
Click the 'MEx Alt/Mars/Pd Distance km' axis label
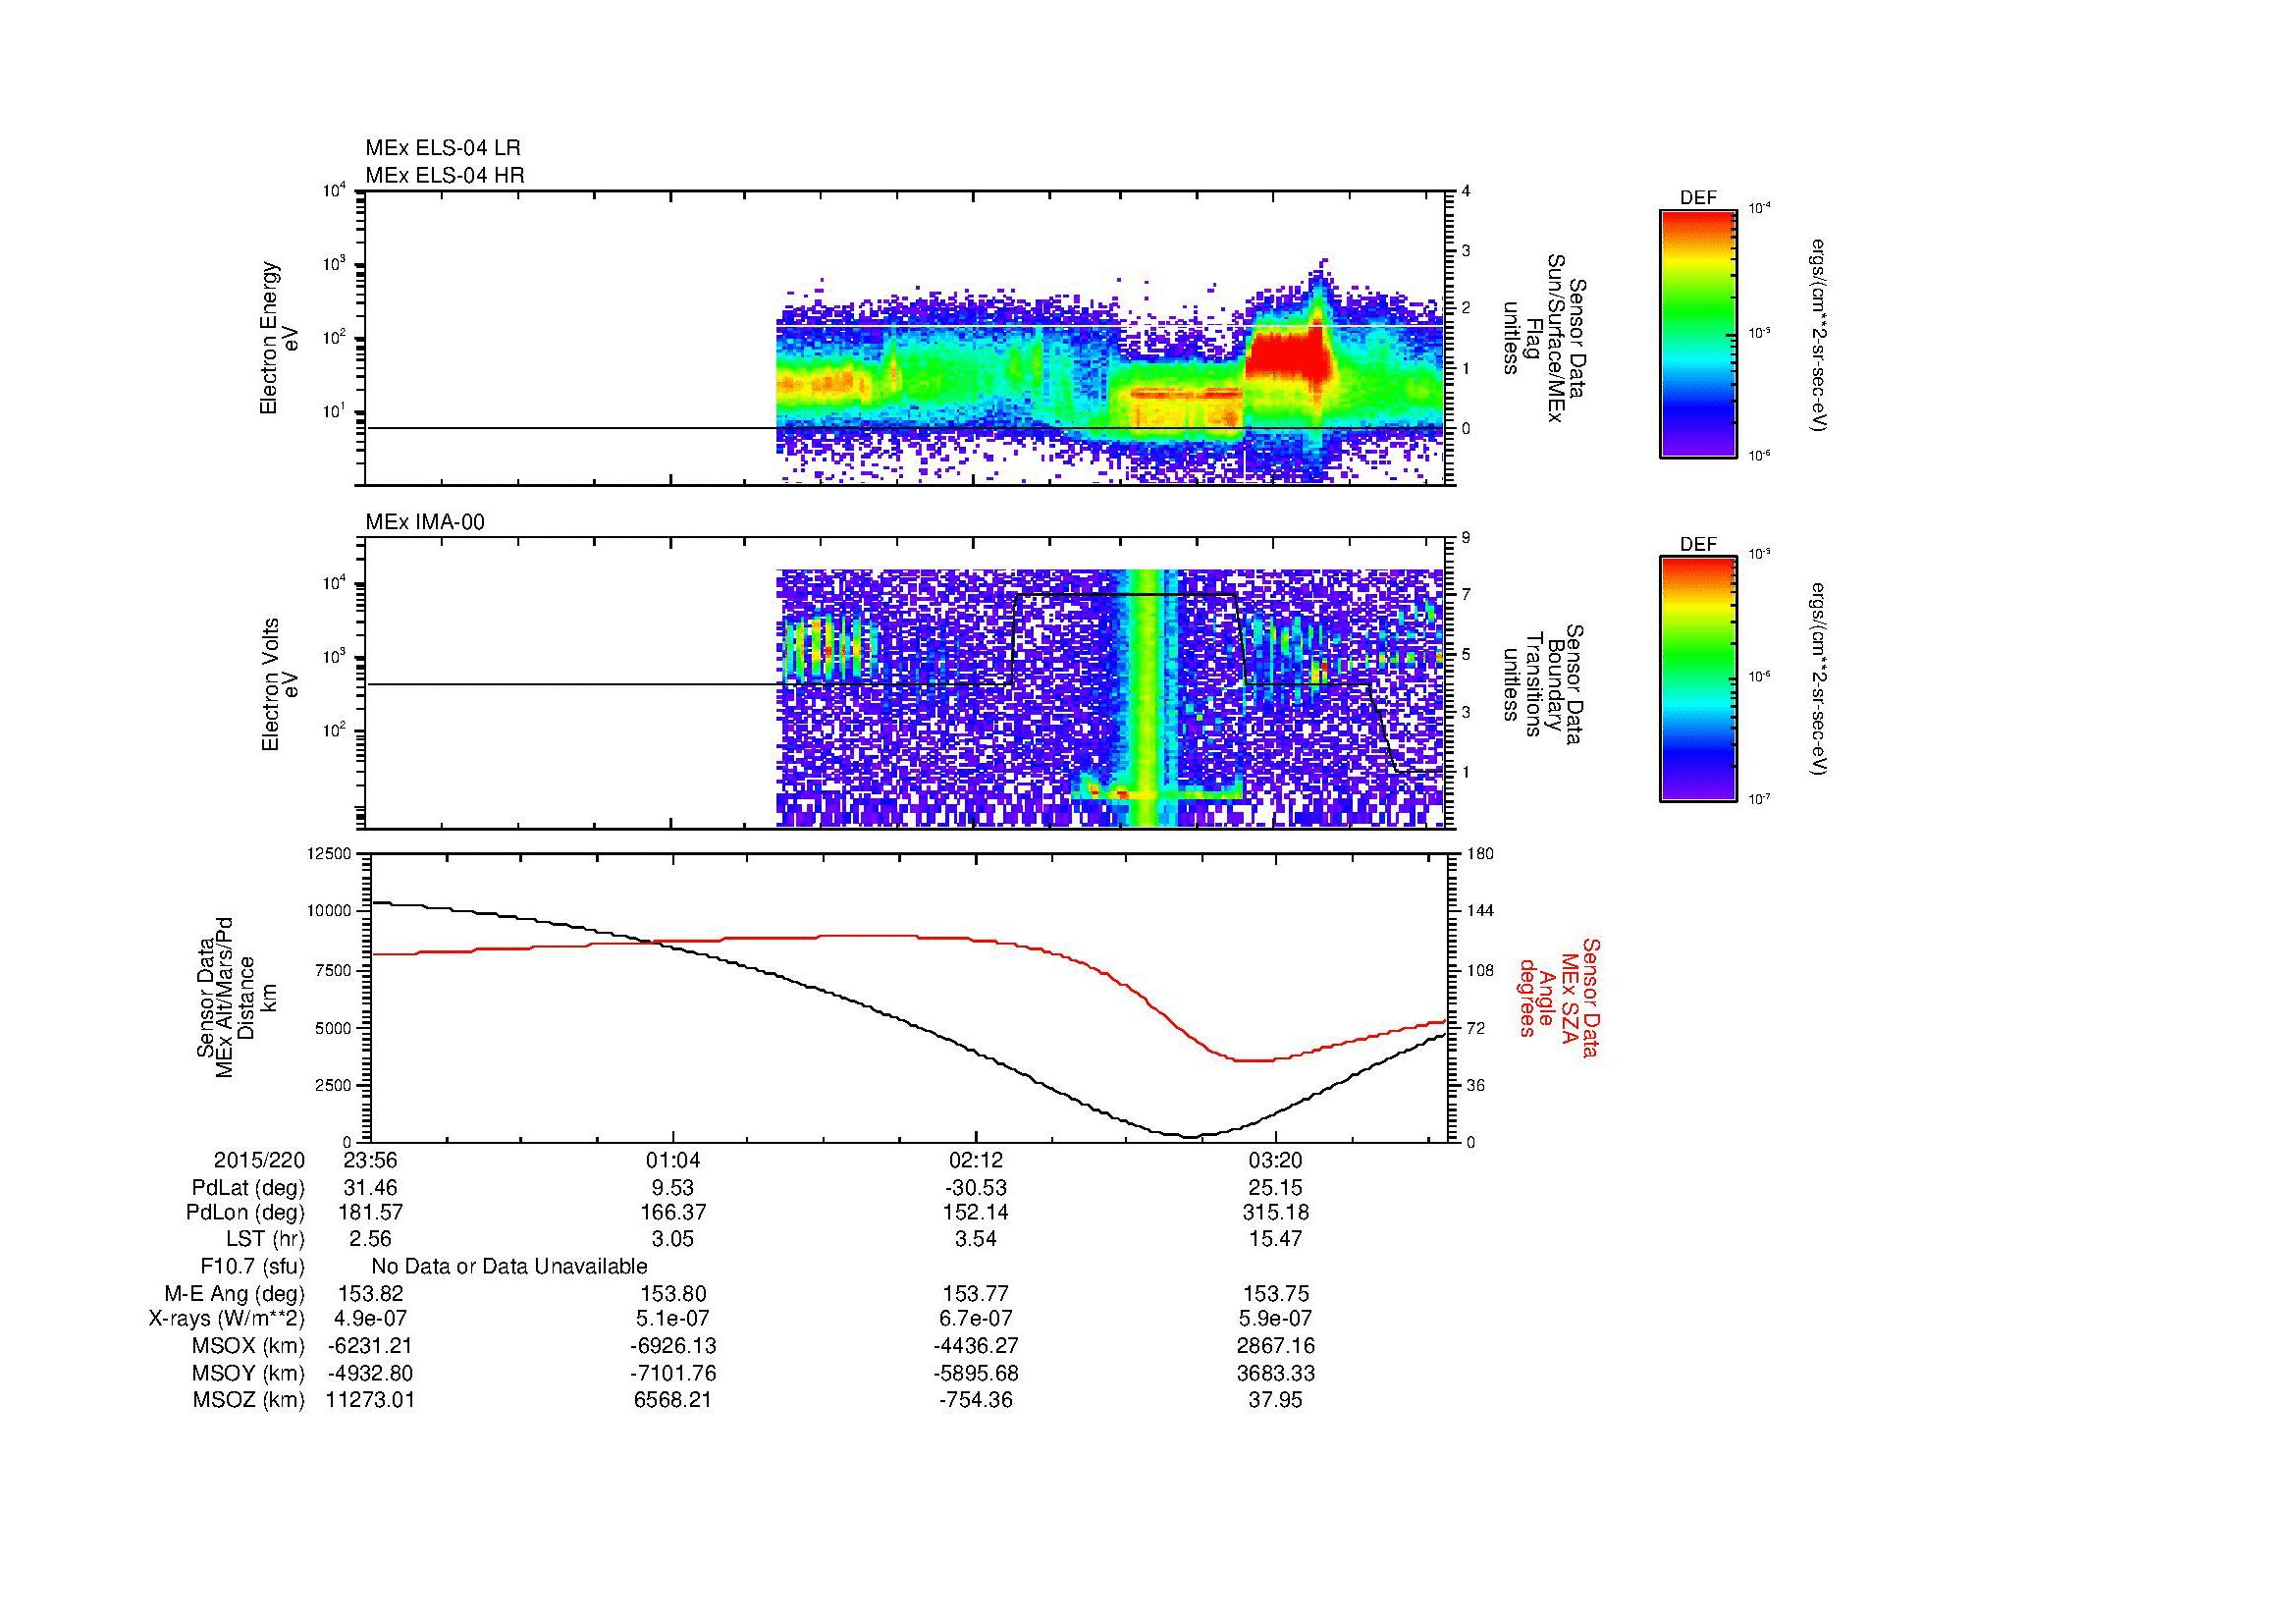[235, 997]
